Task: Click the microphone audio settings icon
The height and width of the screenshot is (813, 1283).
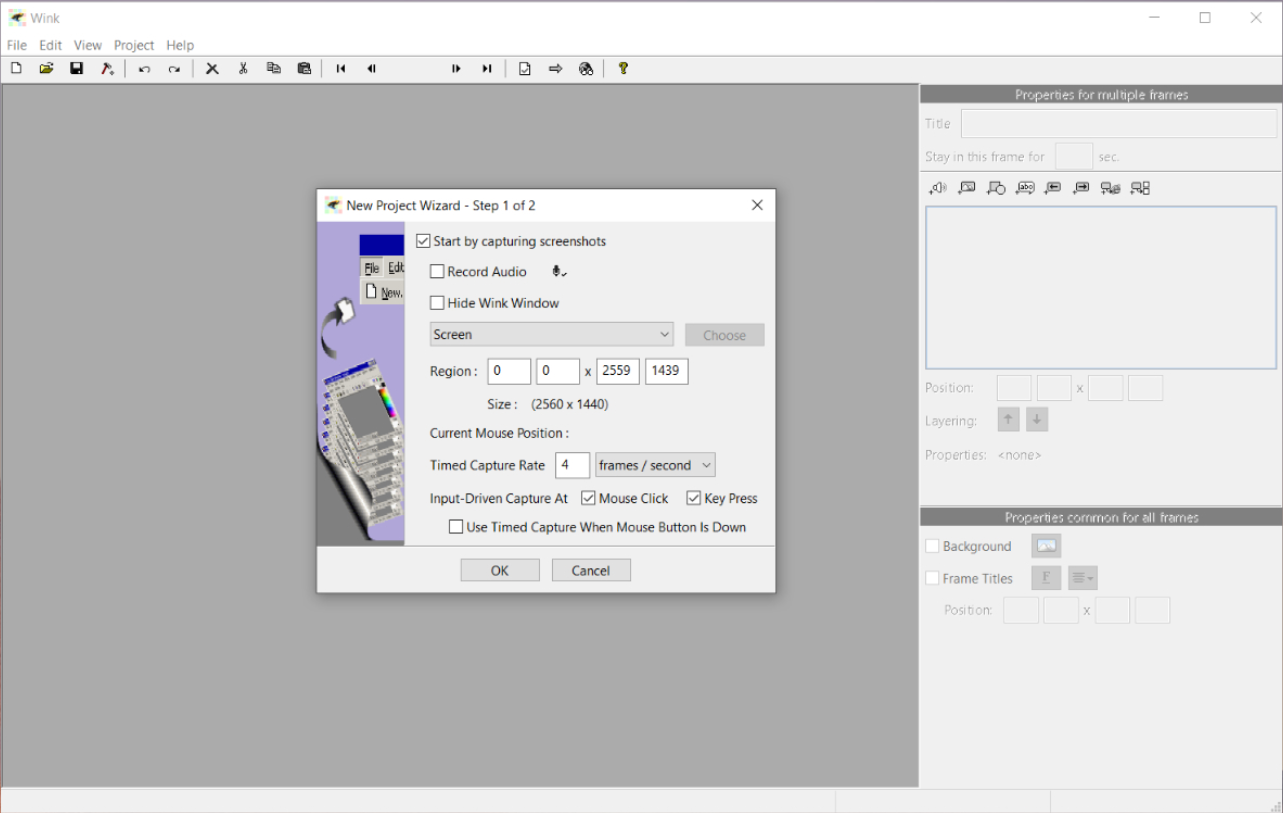Action: coord(559,271)
